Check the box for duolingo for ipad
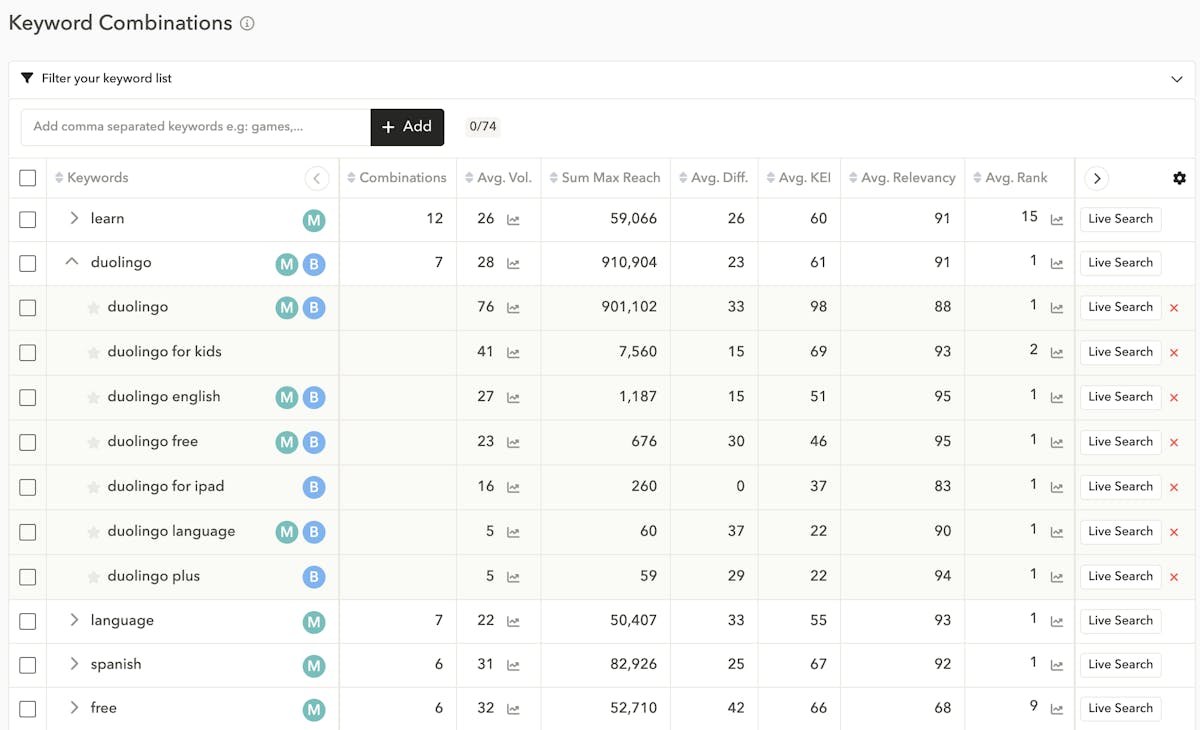The width and height of the screenshot is (1200, 730). 28,487
